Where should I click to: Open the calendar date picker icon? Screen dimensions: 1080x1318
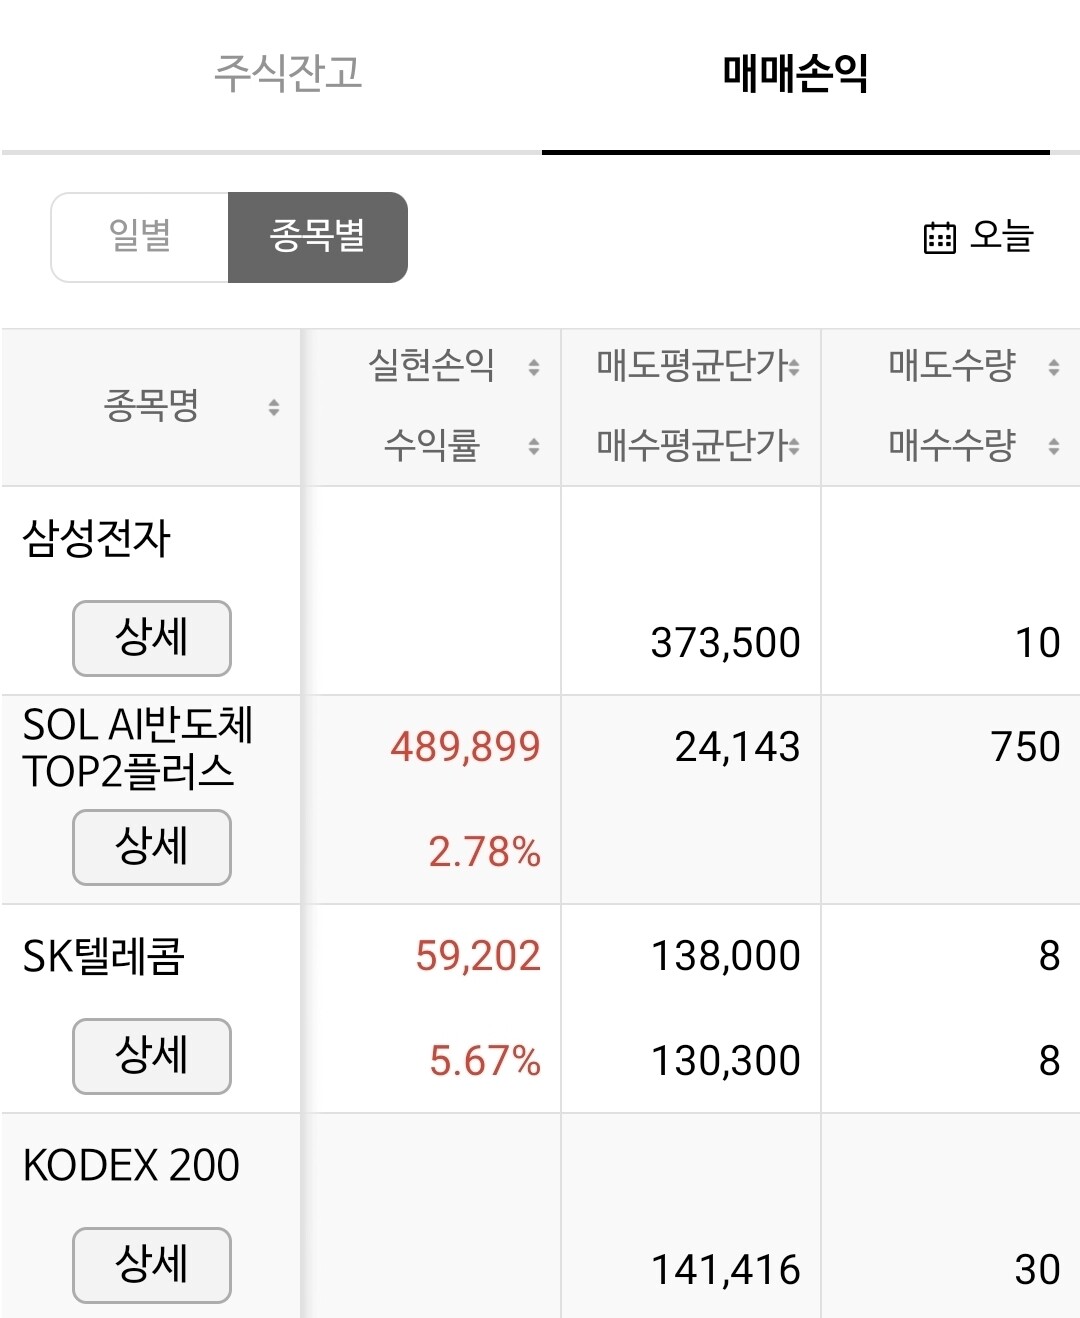pyautogui.click(x=939, y=238)
